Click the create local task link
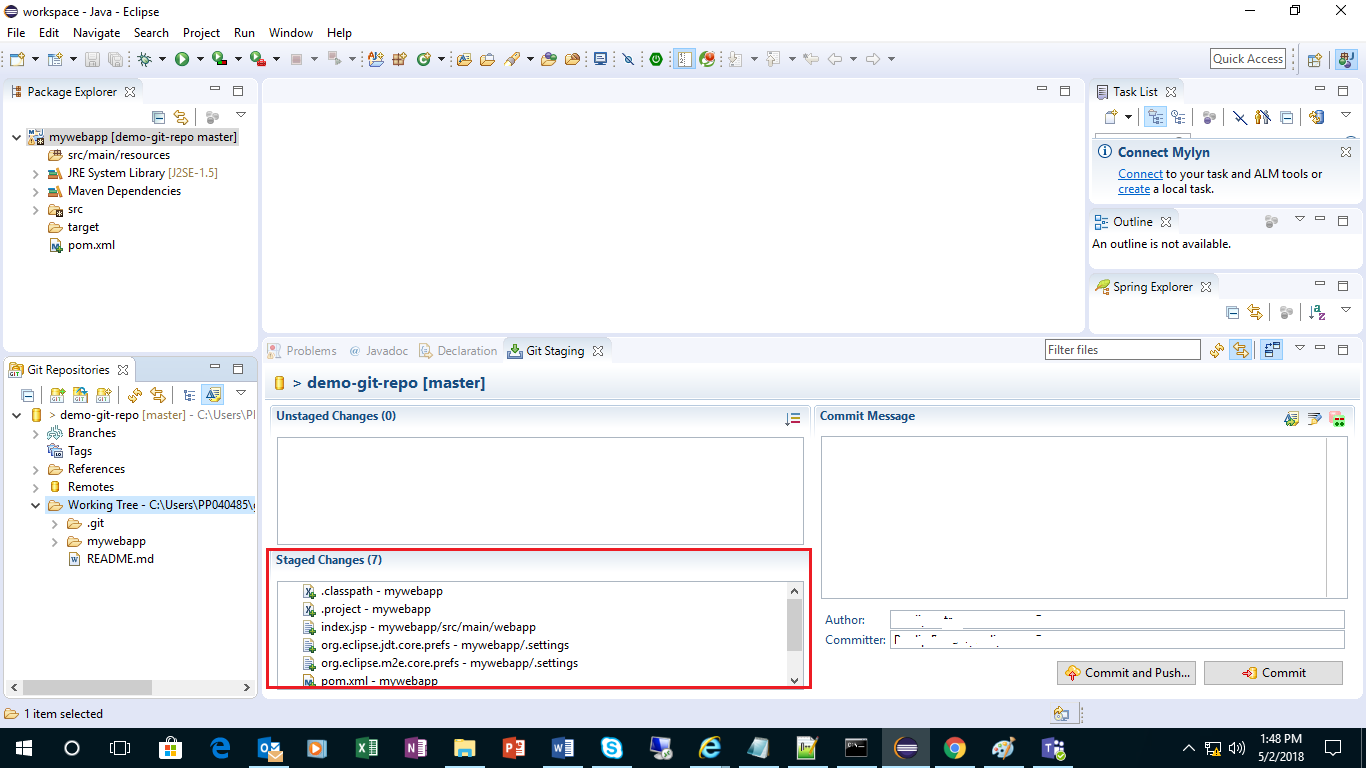Image resolution: width=1366 pixels, height=768 pixels. tap(1134, 189)
